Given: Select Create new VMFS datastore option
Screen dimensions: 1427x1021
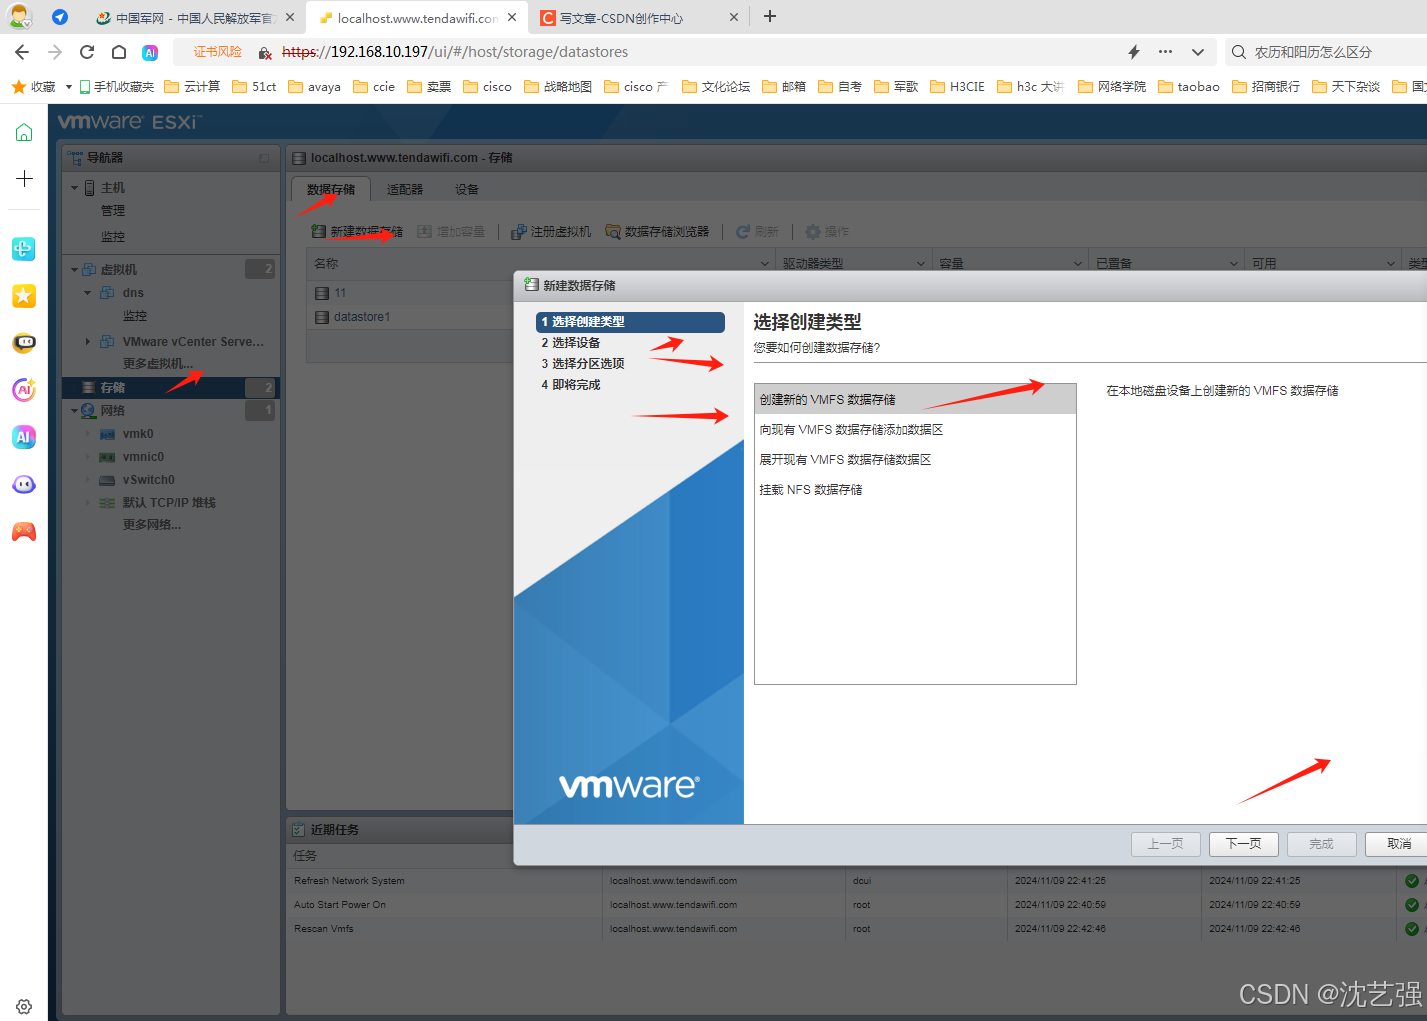Looking at the screenshot, I should click(915, 399).
